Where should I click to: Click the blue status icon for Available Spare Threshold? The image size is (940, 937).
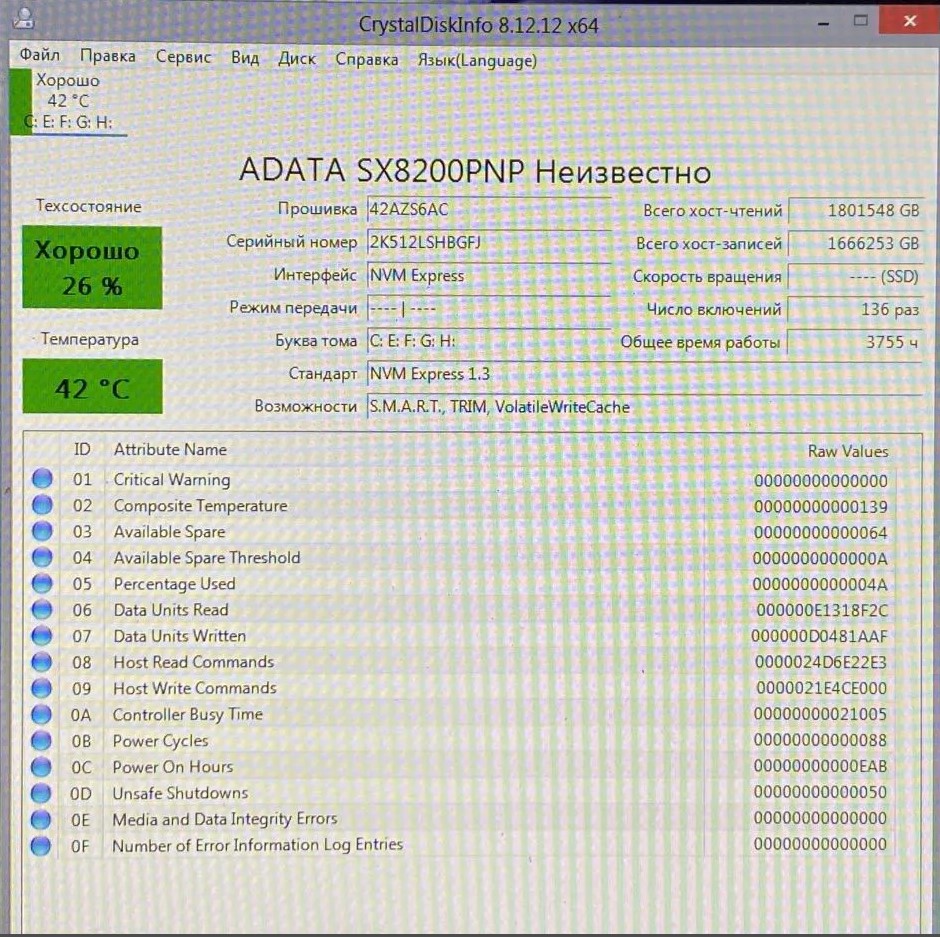42,557
